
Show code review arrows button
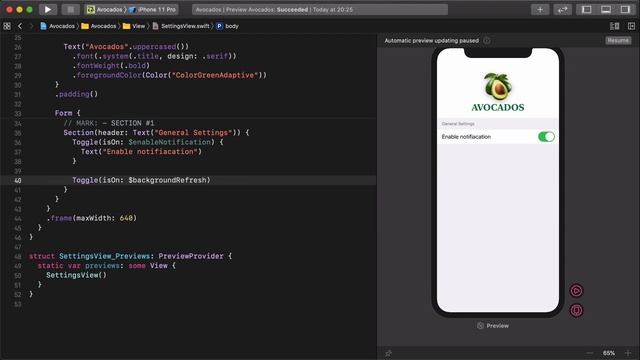click(562, 9)
